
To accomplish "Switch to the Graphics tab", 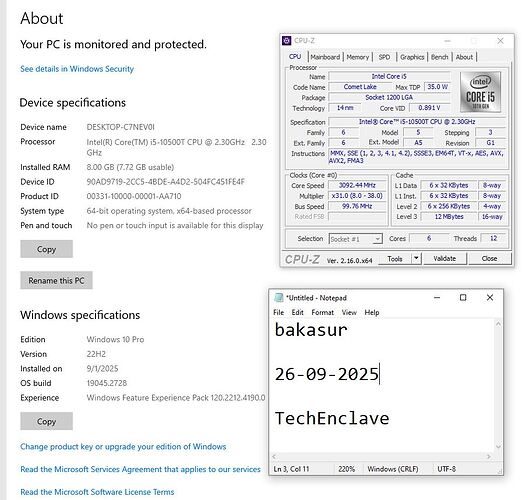I will (x=412, y=57).
